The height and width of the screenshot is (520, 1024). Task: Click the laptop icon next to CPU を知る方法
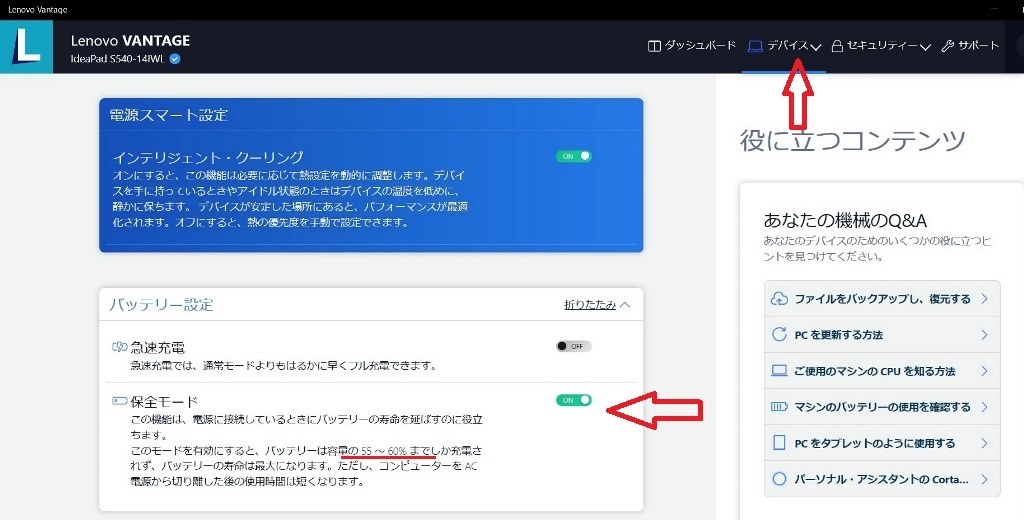pos(779,370)
